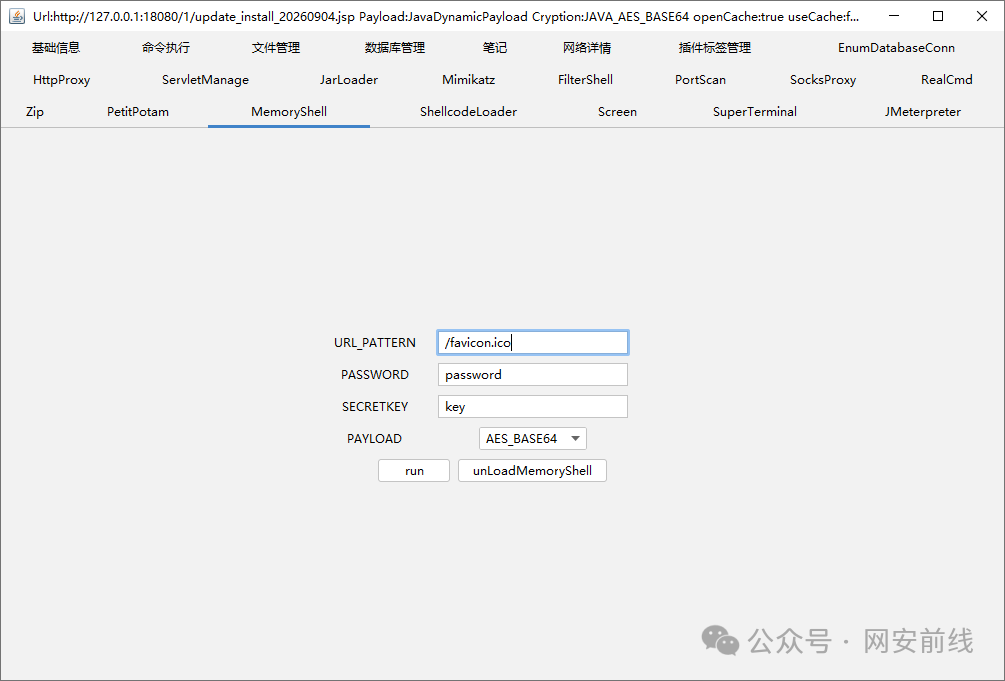
Task: Click into the PASSWORD text field
Action: 533,374
